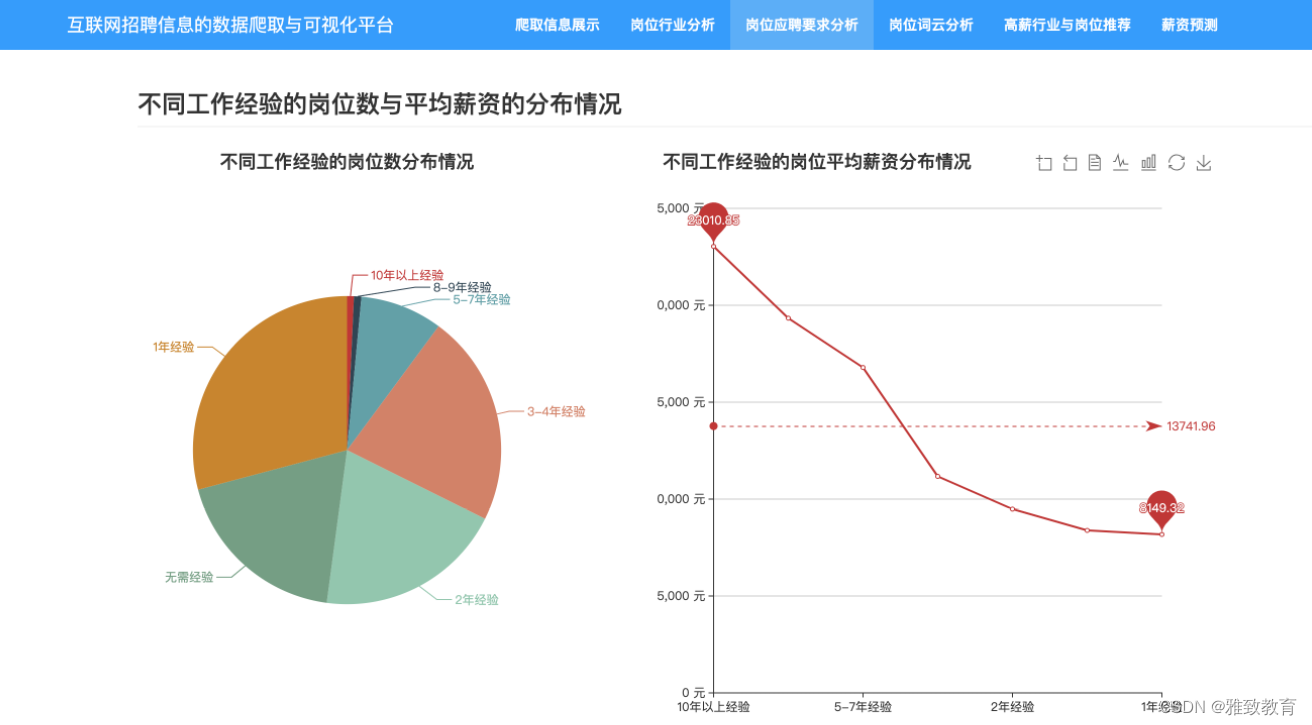1312x725 pixels.
Task: Click the max value pin 23010.85
Action: tap(713, 219)
